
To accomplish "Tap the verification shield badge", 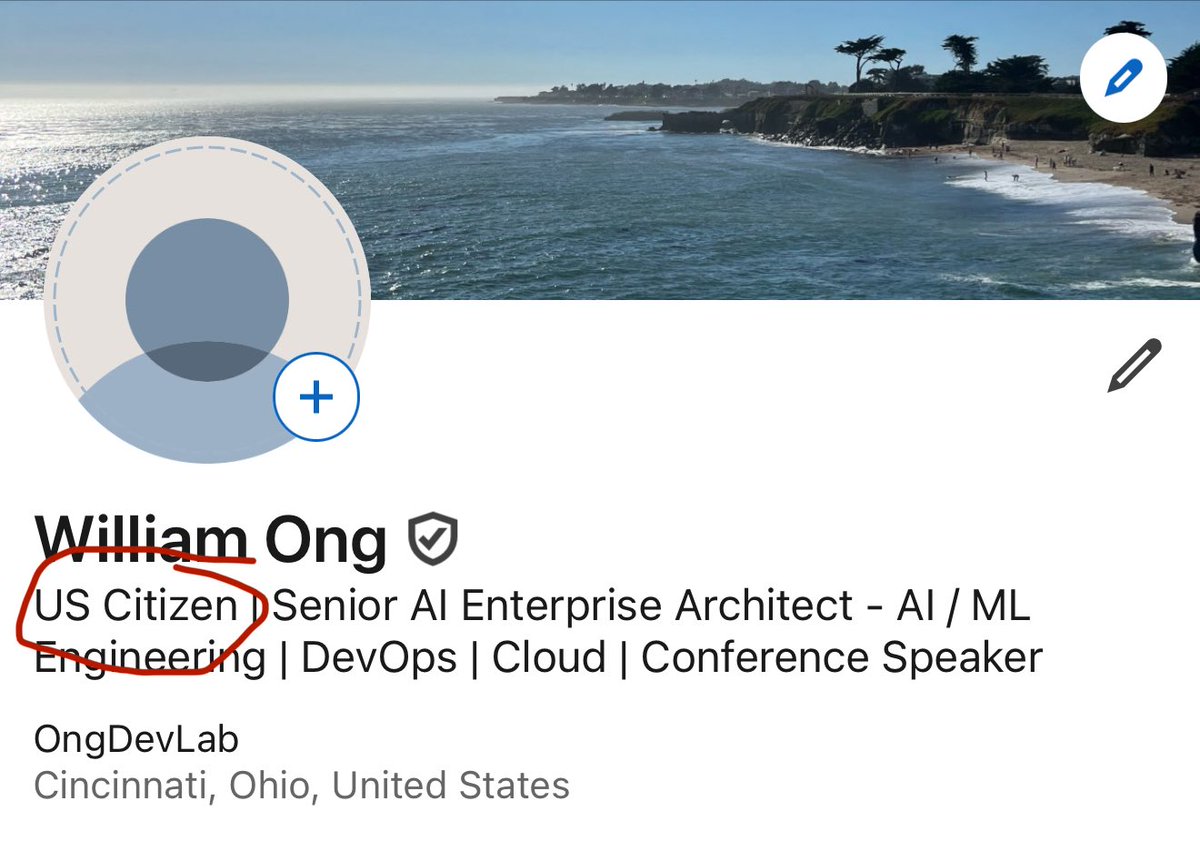I will (433, 539).
